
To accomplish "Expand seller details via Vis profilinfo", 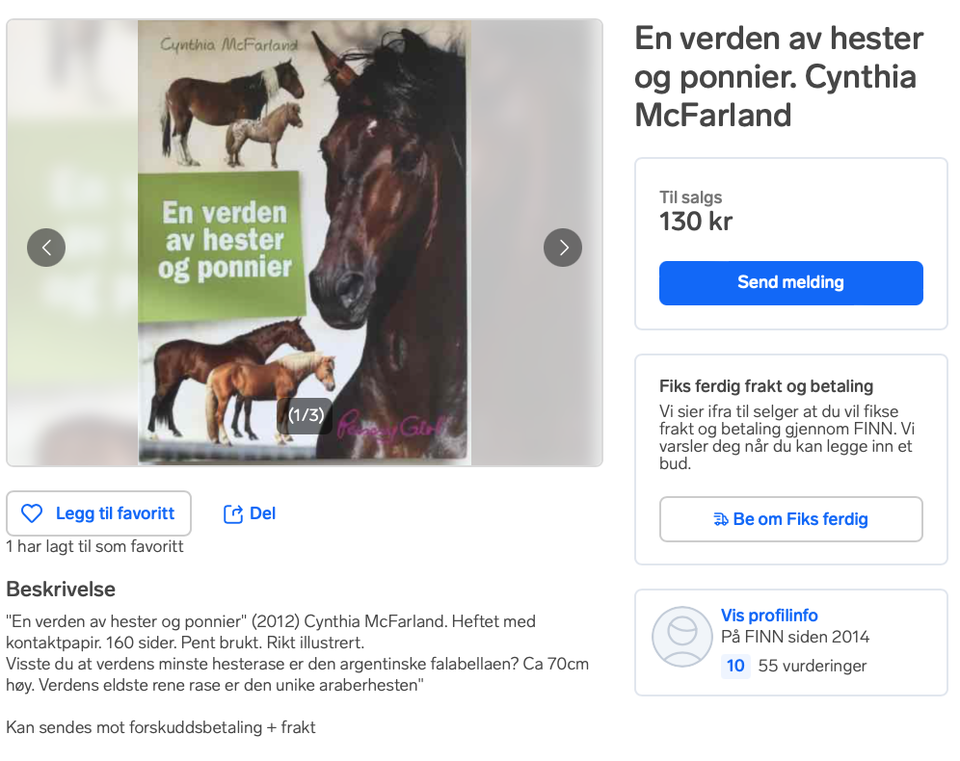I will click(x=768, y=615).
